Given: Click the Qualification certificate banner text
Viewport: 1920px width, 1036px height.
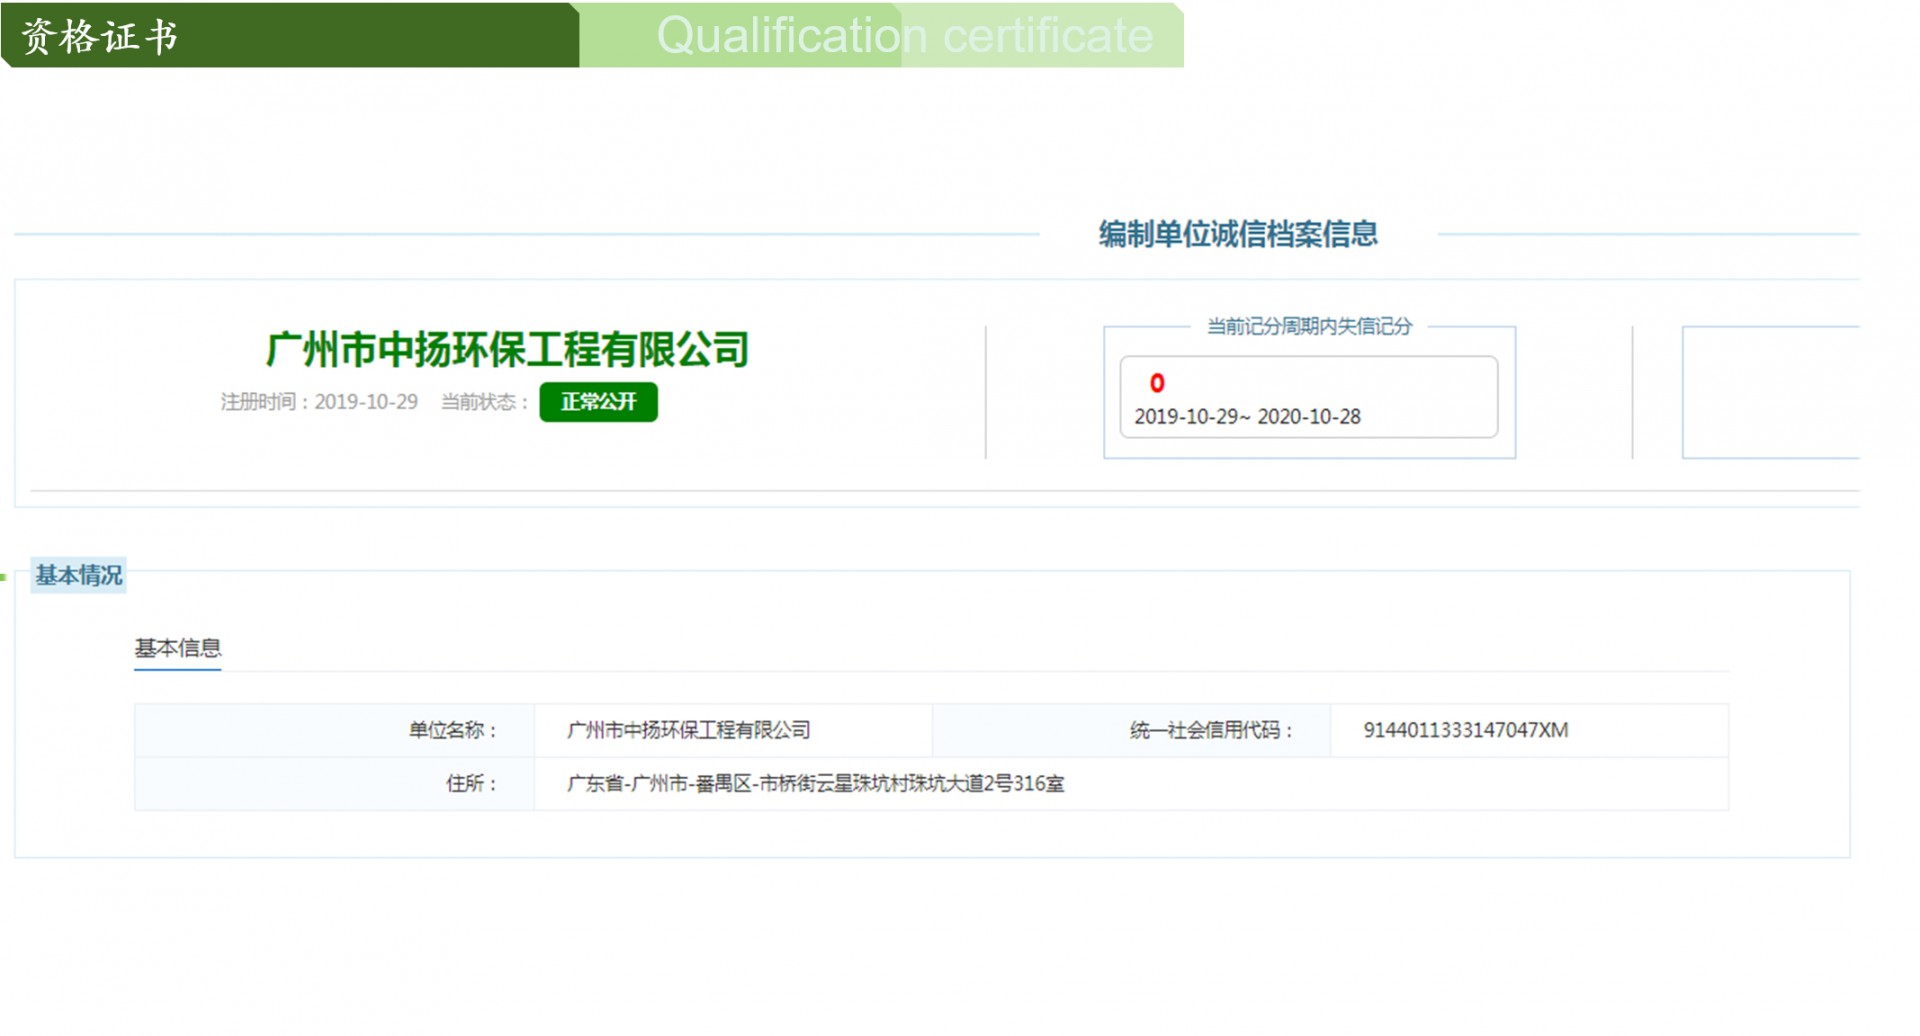Looking at the screenshot, I should tap(904, 36).
